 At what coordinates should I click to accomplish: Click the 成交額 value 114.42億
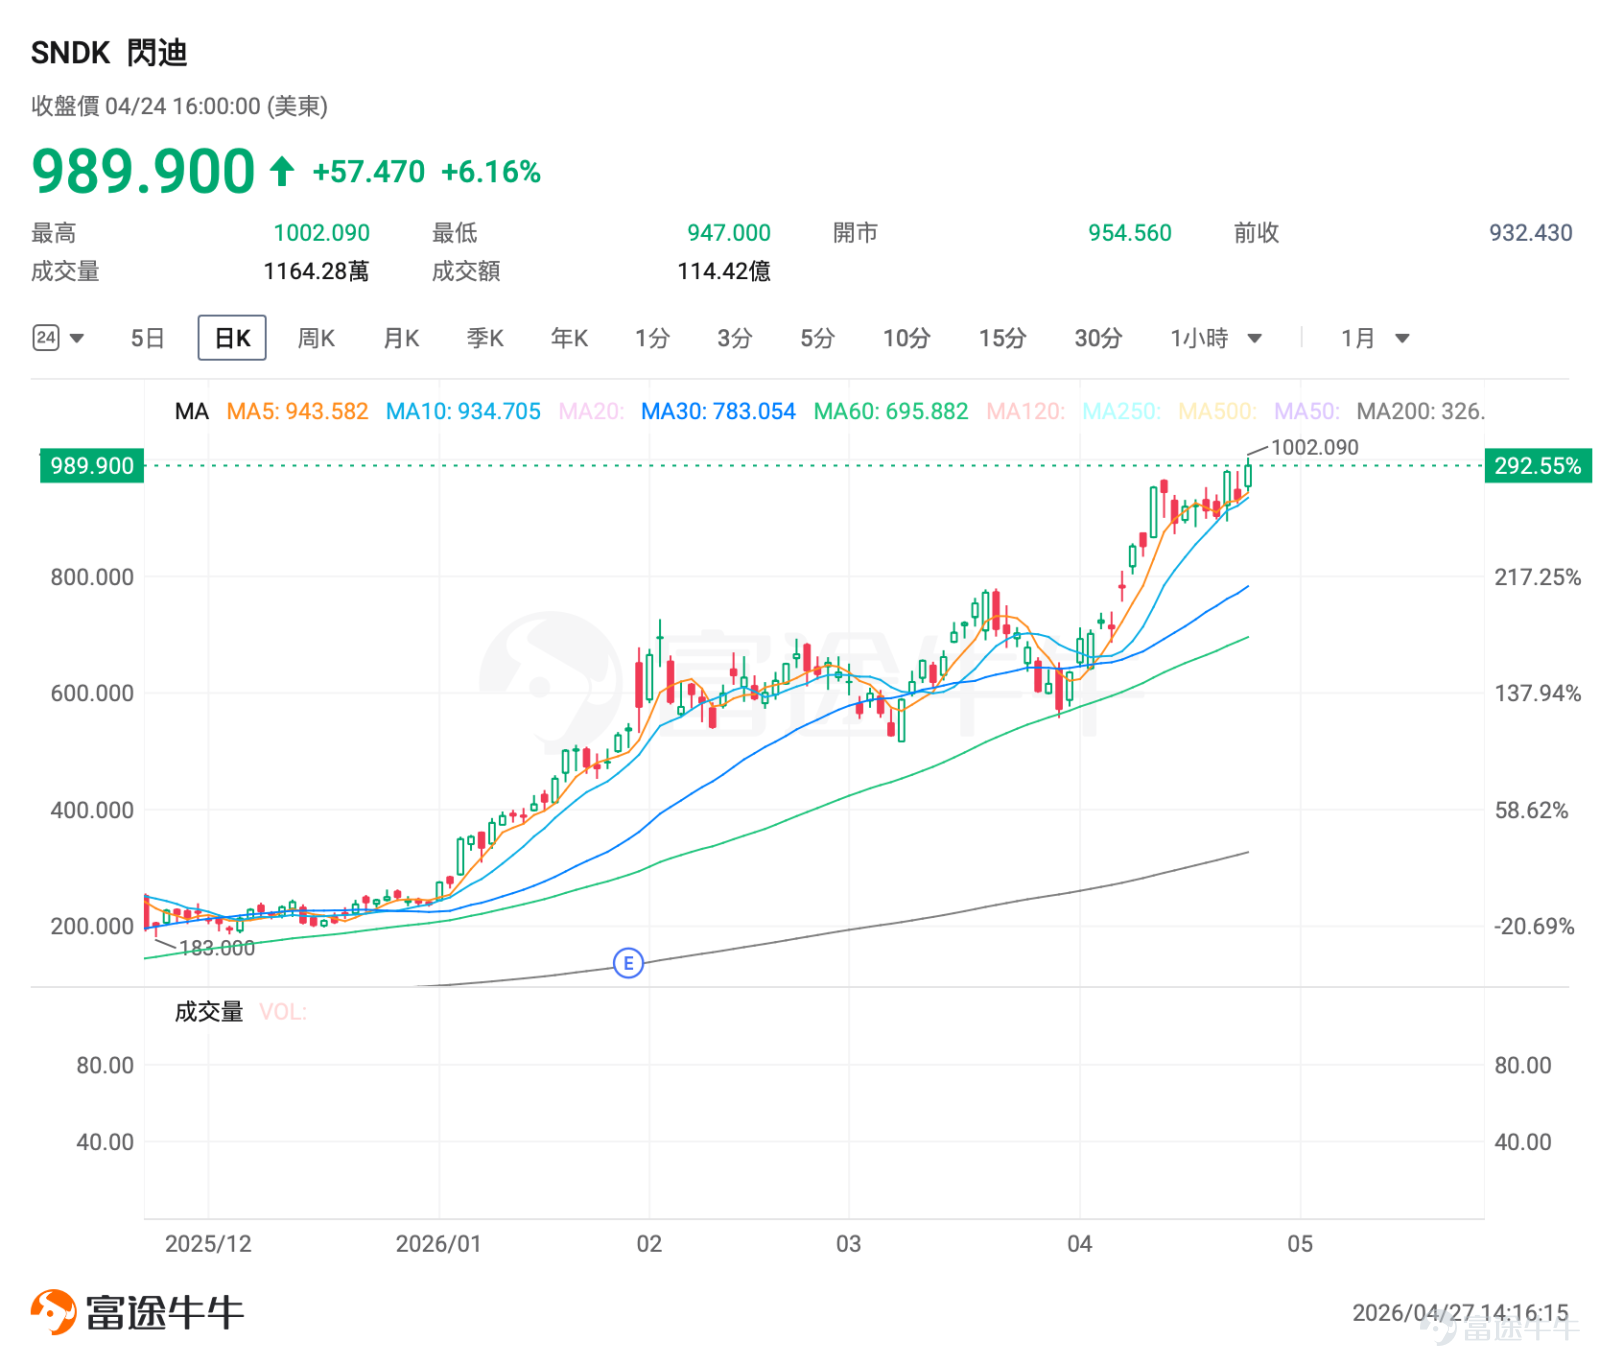point(724,271)
